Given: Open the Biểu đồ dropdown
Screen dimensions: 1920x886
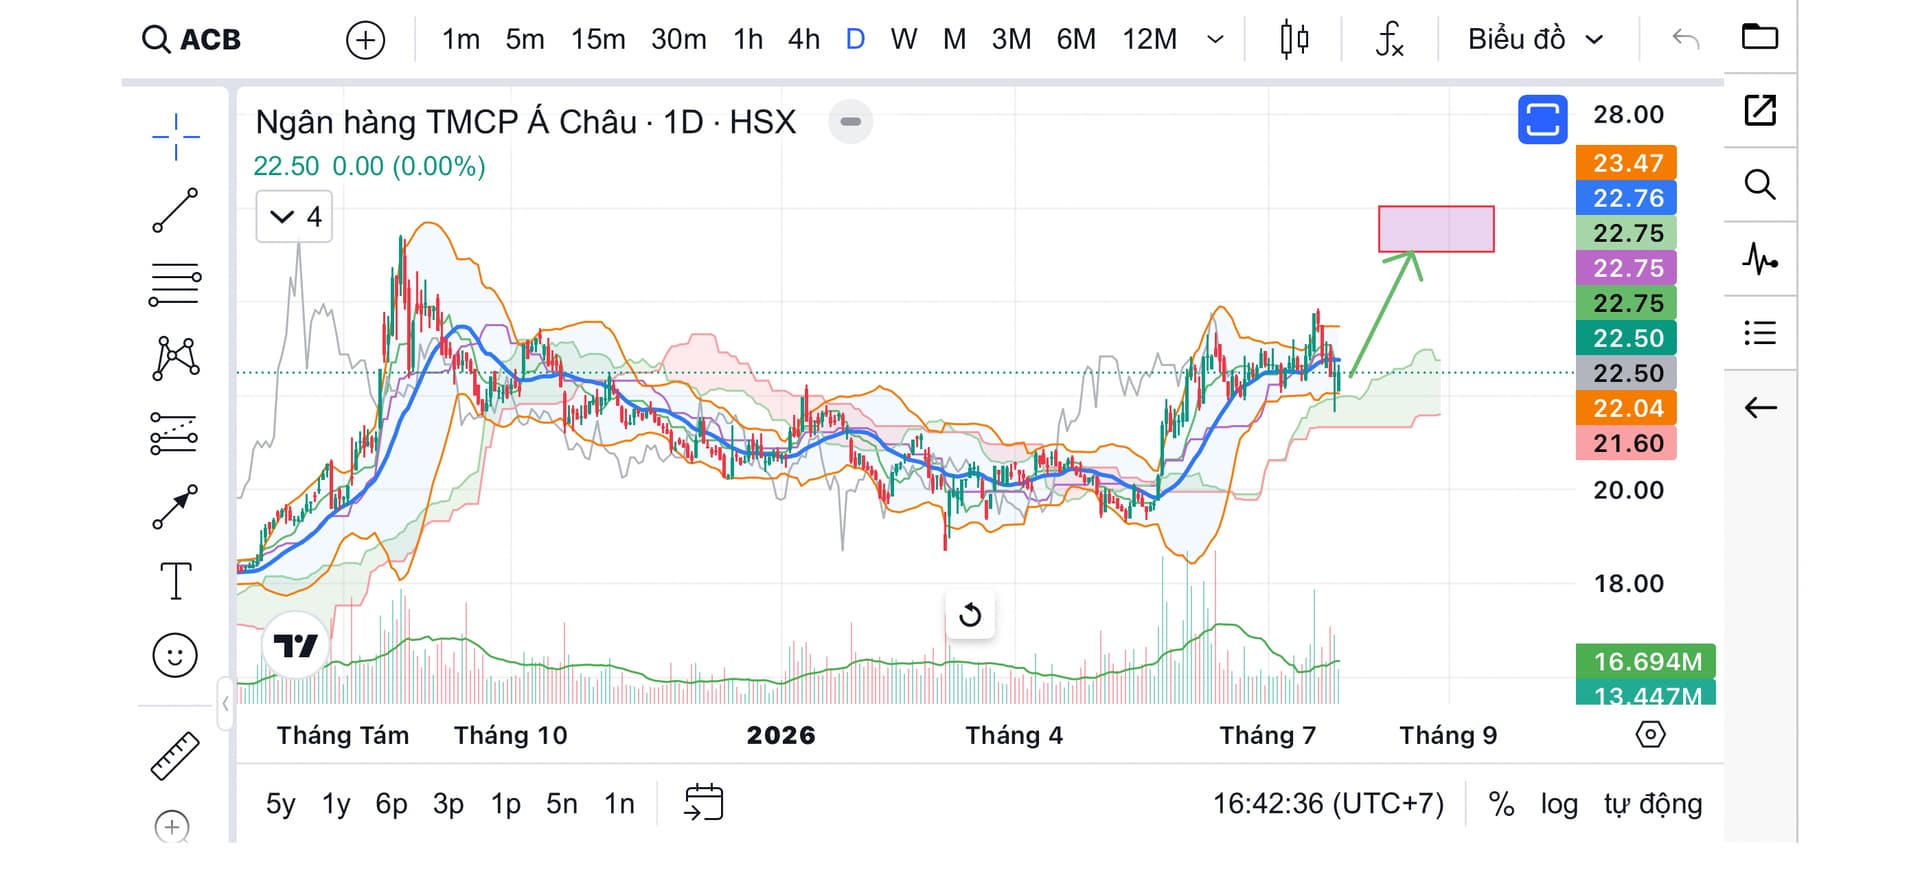Looking at the screenshot, I should point(1536,40).
